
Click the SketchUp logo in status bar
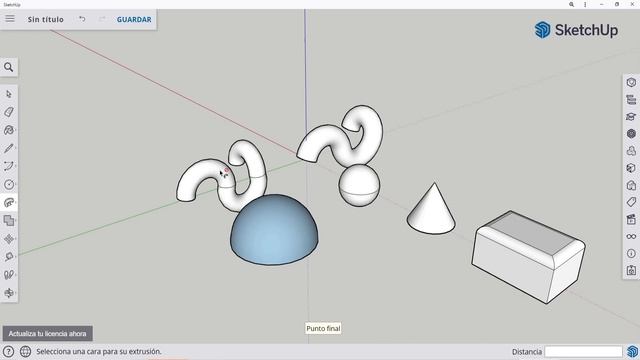point(632,351)
